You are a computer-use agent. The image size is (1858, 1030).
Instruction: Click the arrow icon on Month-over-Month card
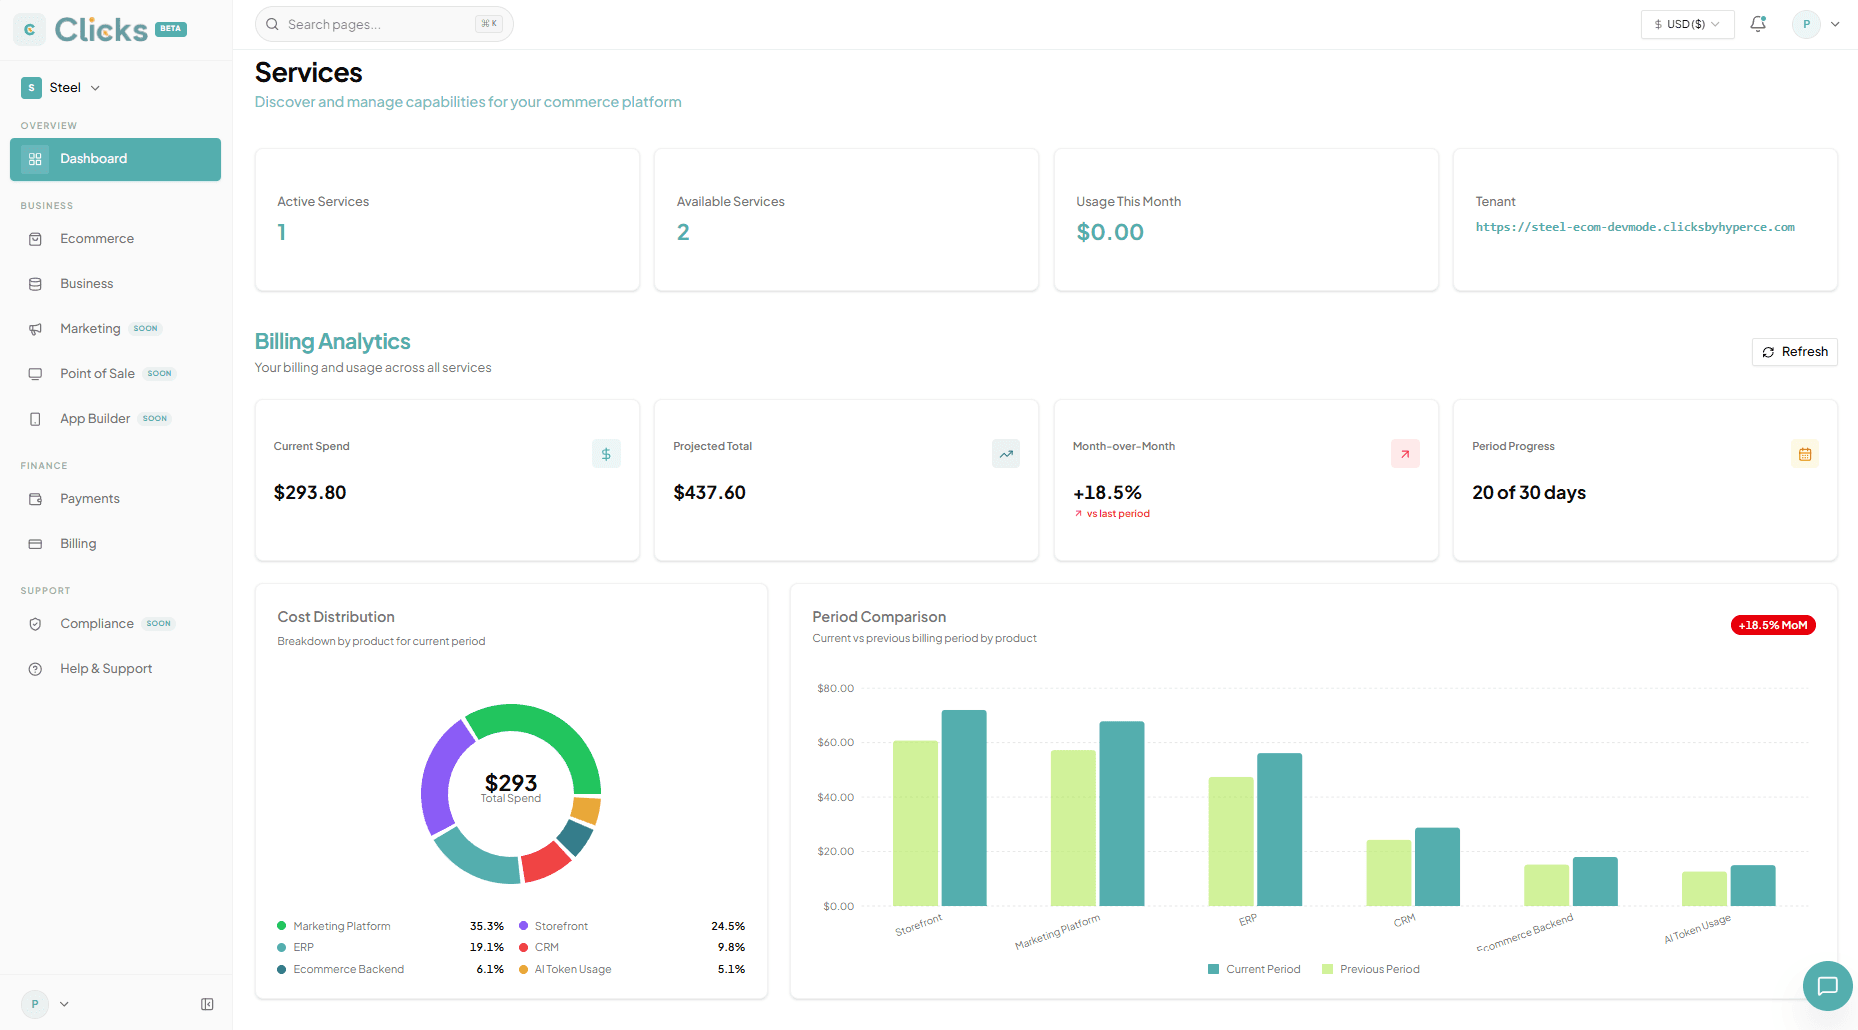[1405, 454]
